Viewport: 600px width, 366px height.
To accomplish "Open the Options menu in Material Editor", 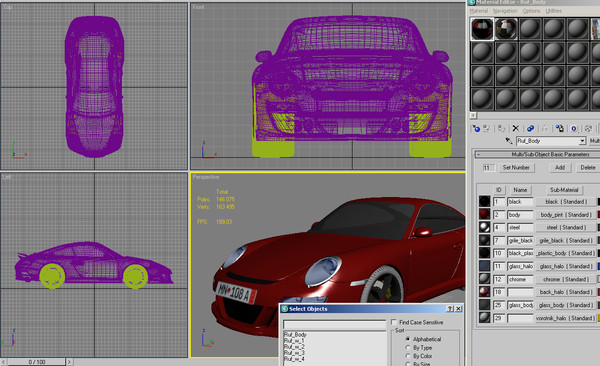I will pos(532,11).
